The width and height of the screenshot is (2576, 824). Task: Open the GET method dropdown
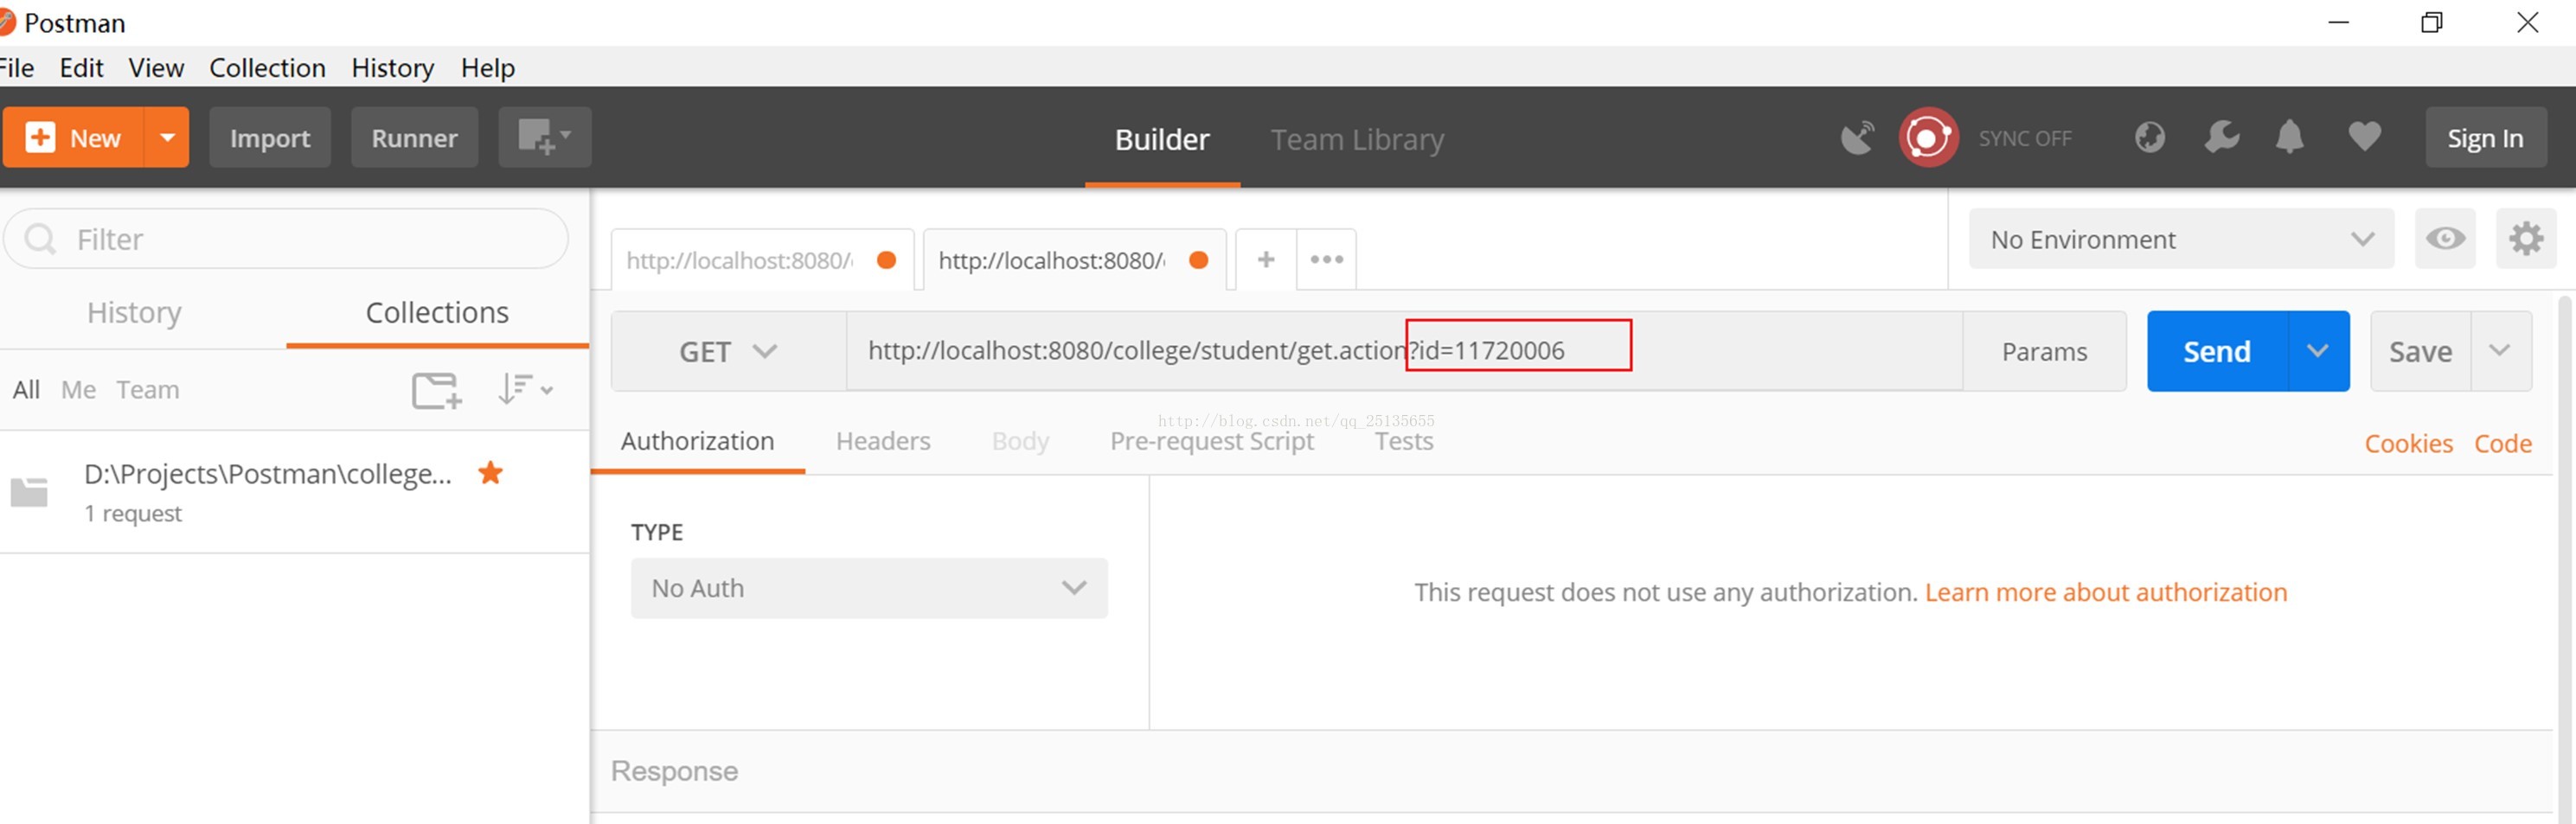729,351
